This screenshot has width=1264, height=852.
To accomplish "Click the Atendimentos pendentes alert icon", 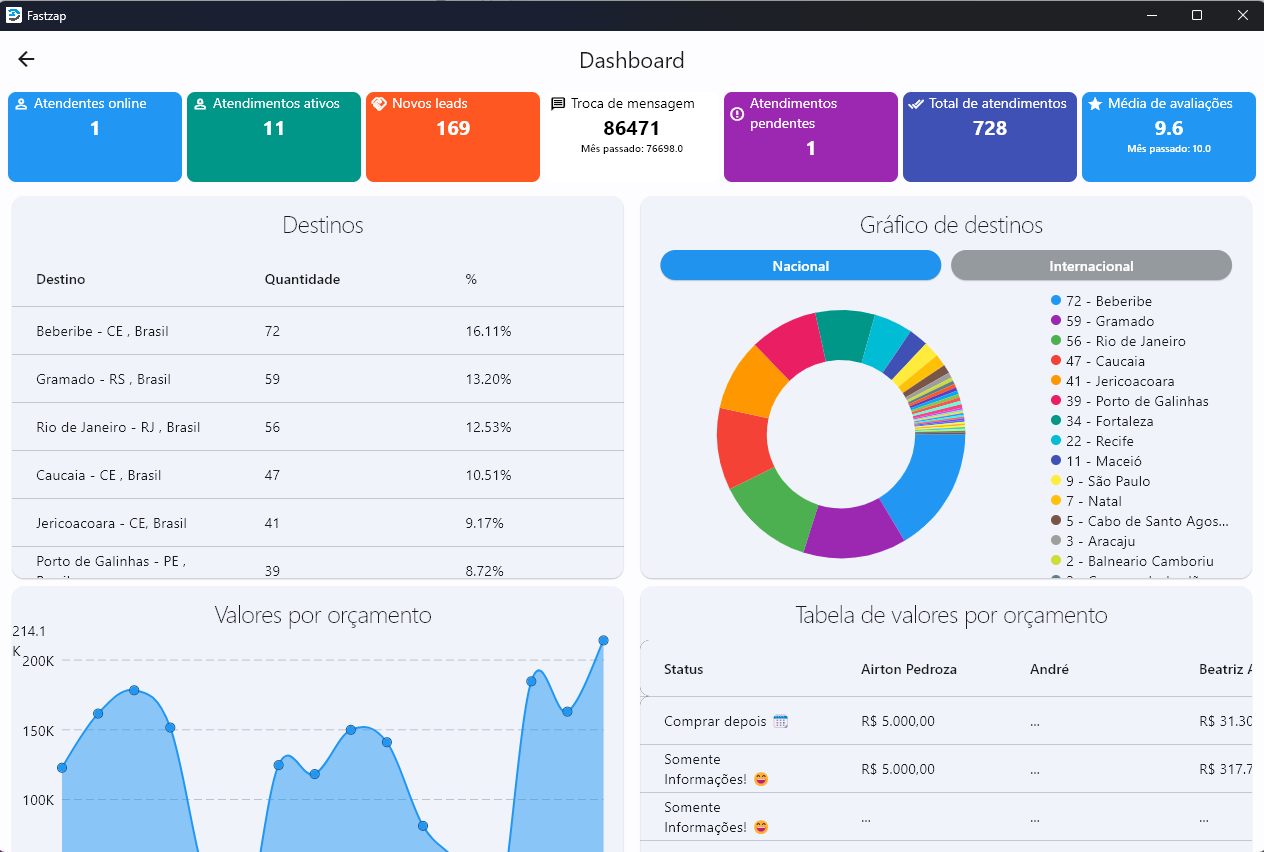I will point(737,114).
